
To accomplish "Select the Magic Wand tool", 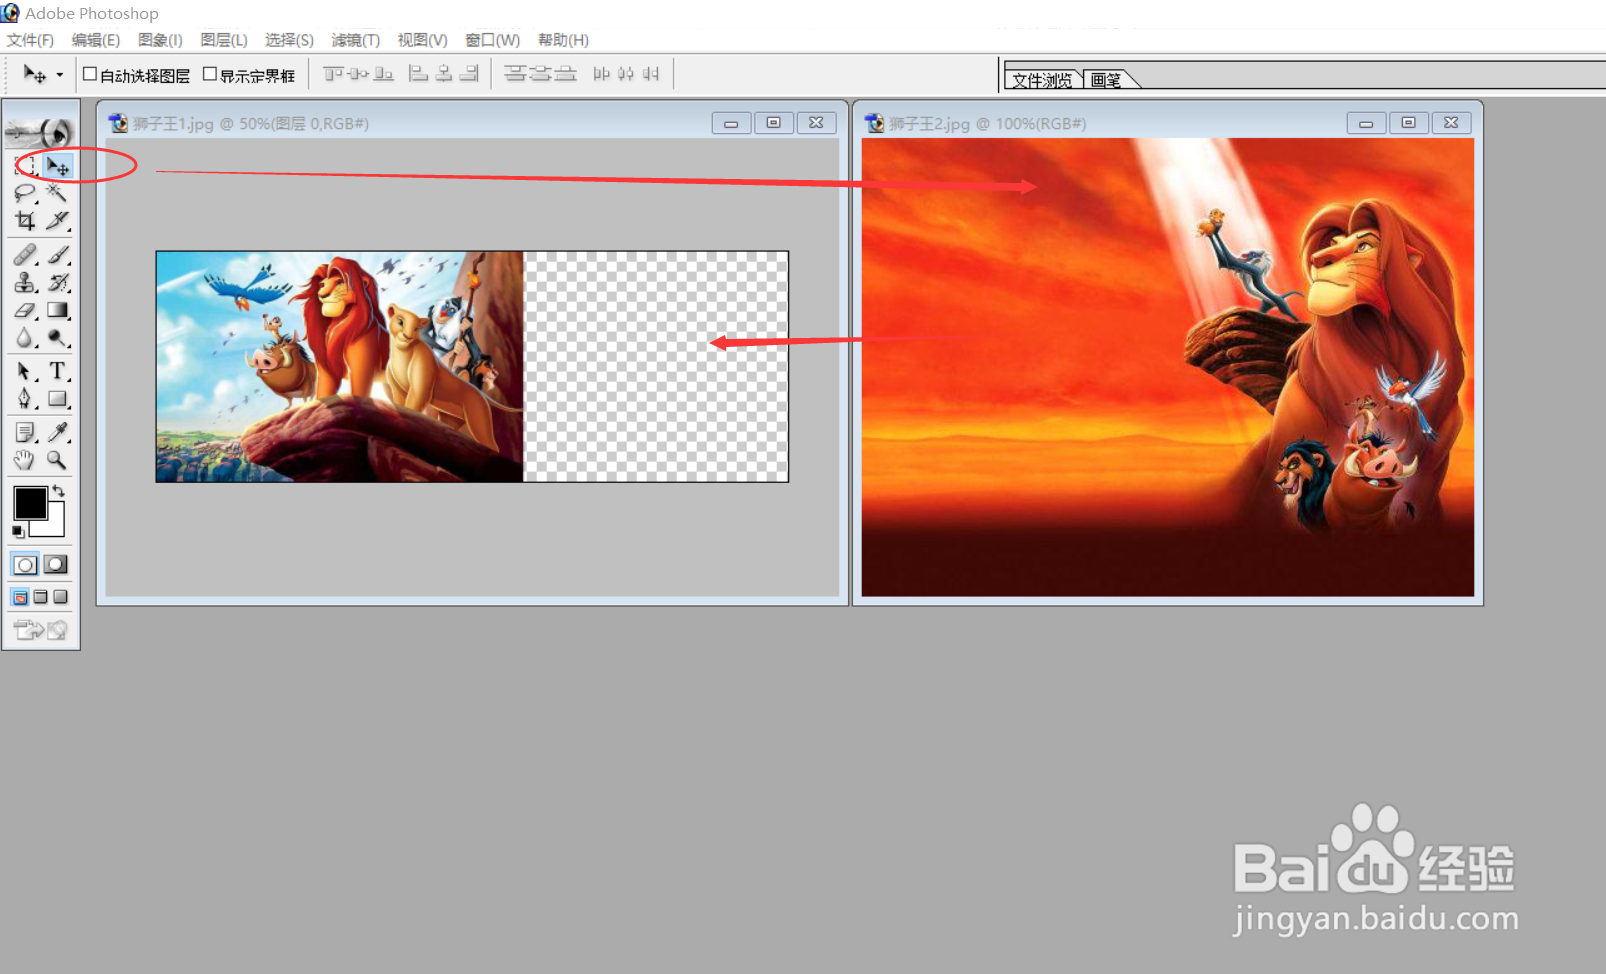I will pyautogui.click(x=58, y=193).
